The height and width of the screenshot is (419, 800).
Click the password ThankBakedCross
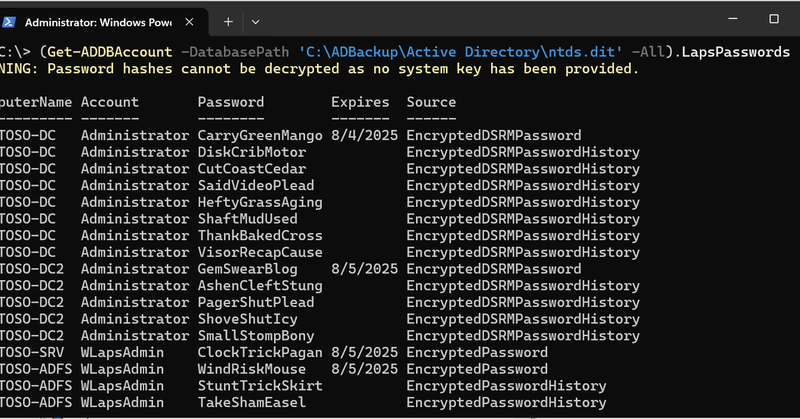tap(260, 236)
